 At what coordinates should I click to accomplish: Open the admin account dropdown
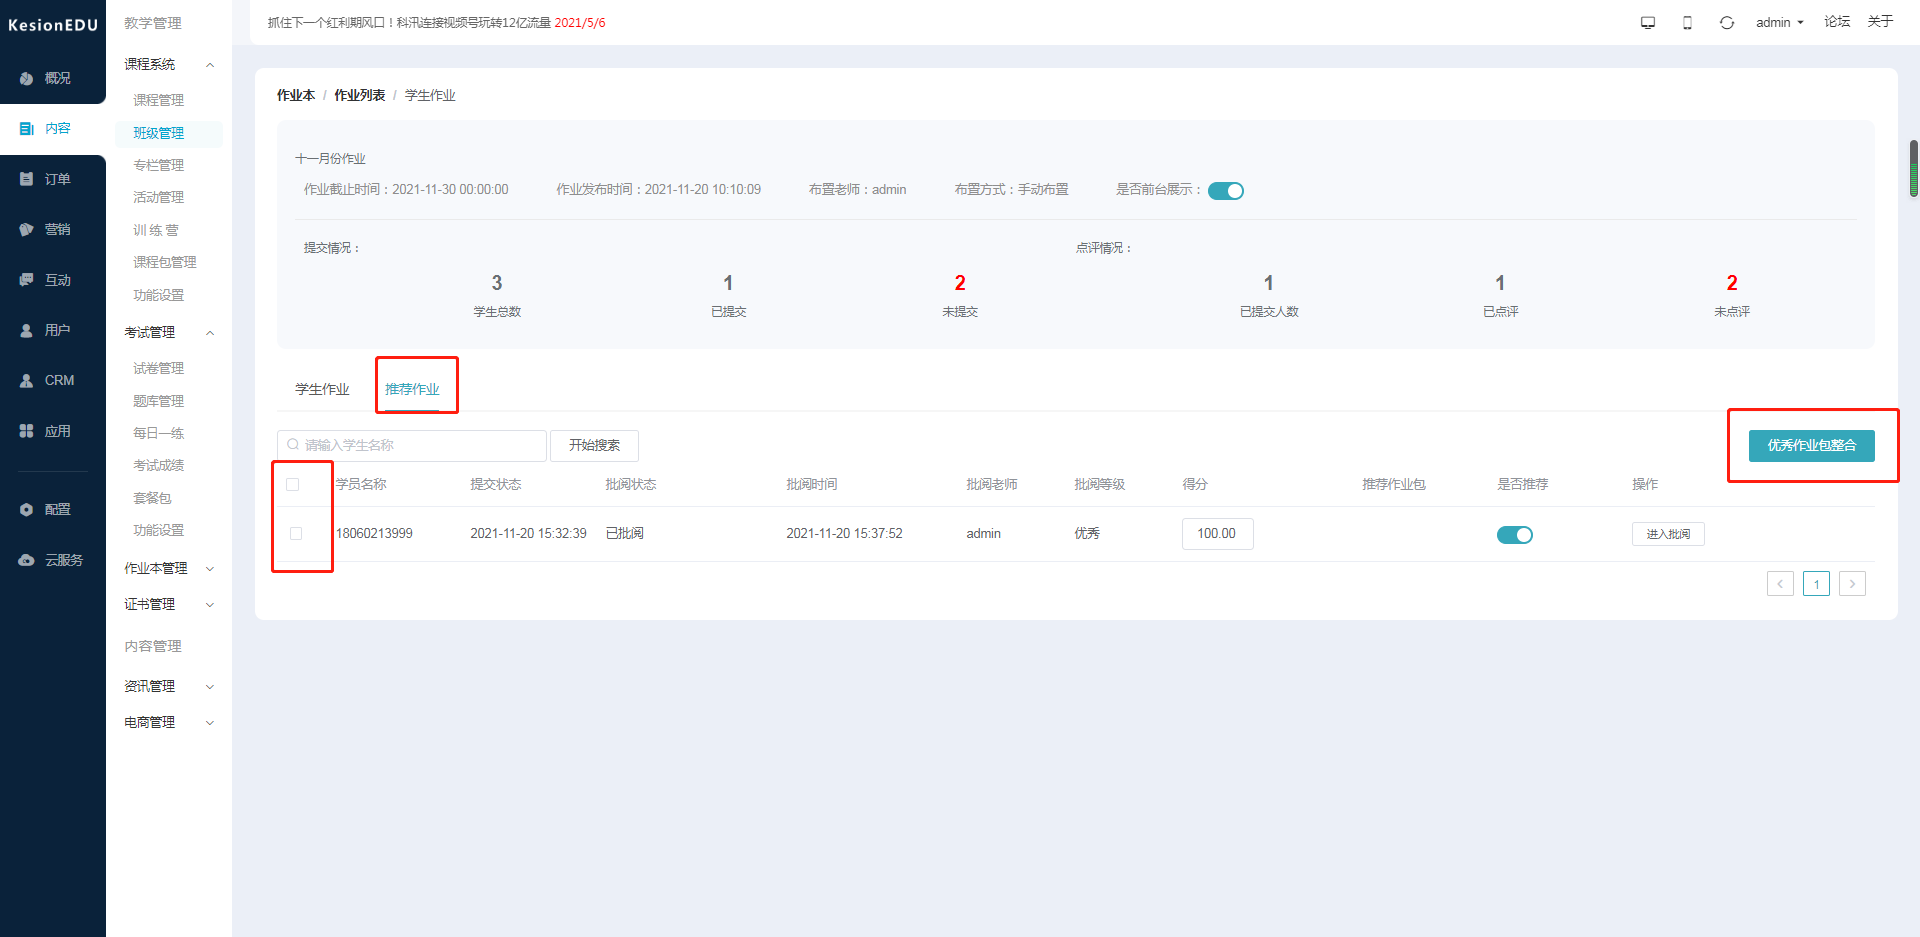[1780, 23]
